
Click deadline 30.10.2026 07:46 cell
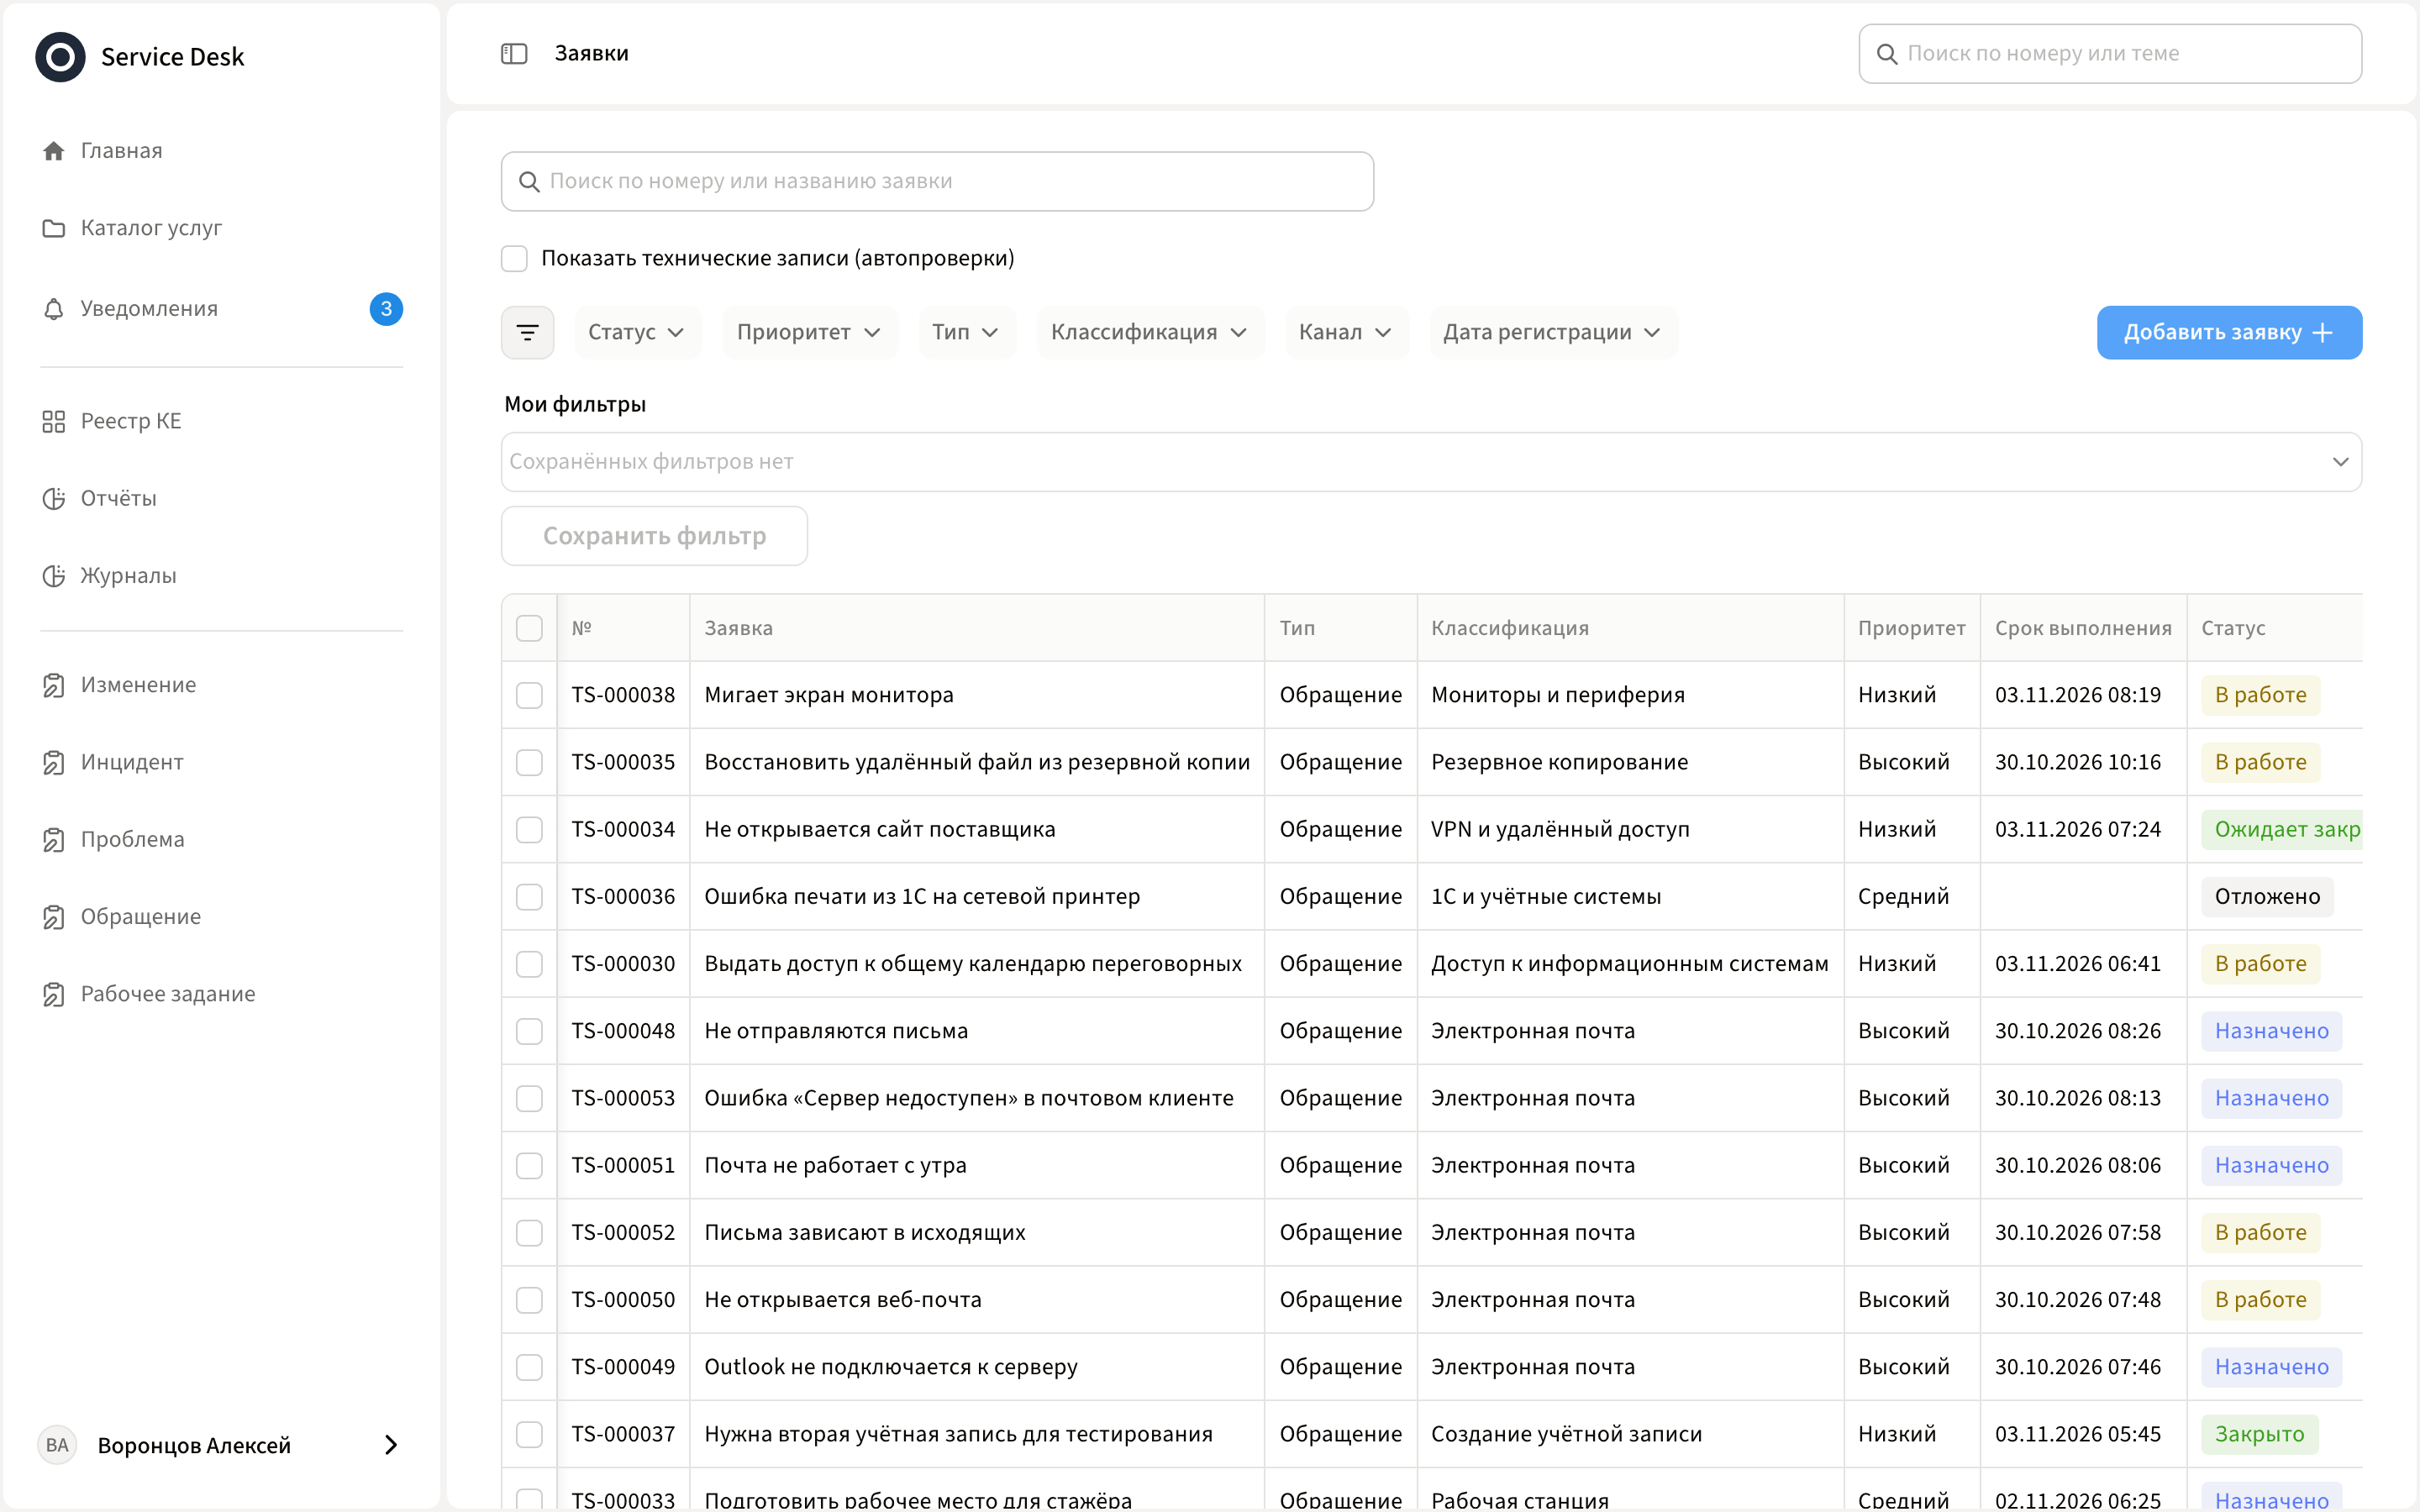point(2077,1367)
